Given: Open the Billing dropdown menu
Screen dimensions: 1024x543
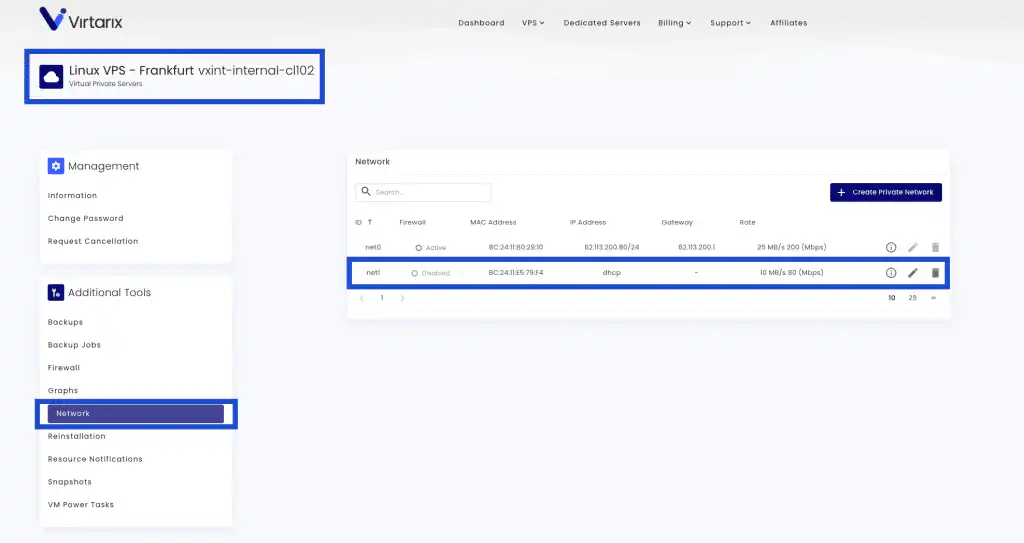Looking at the screenshot, I should (x=674, y=23).
